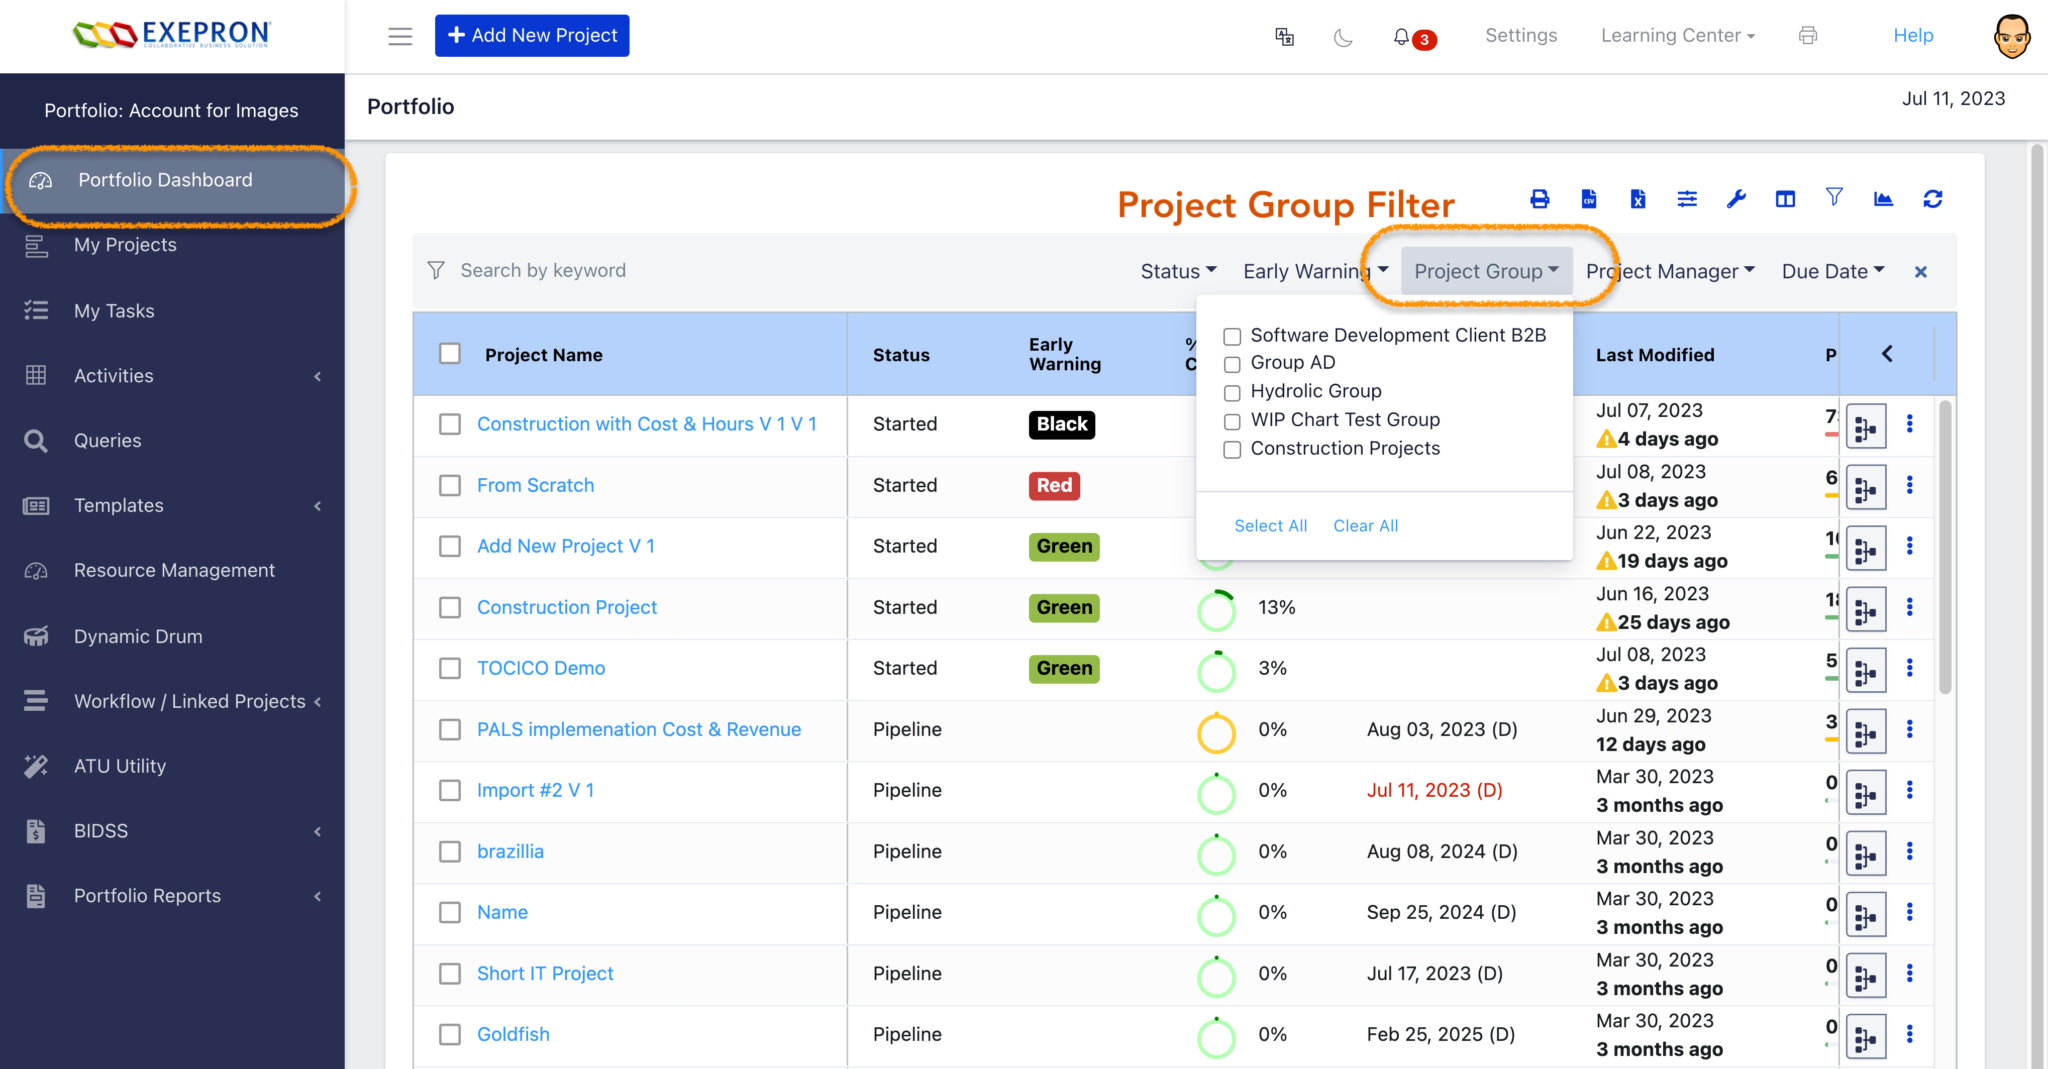Viewport: 2048px width, 1069px height.
Task: Select the checkbox for From Scratch project
Action: (x=449, y=485)
